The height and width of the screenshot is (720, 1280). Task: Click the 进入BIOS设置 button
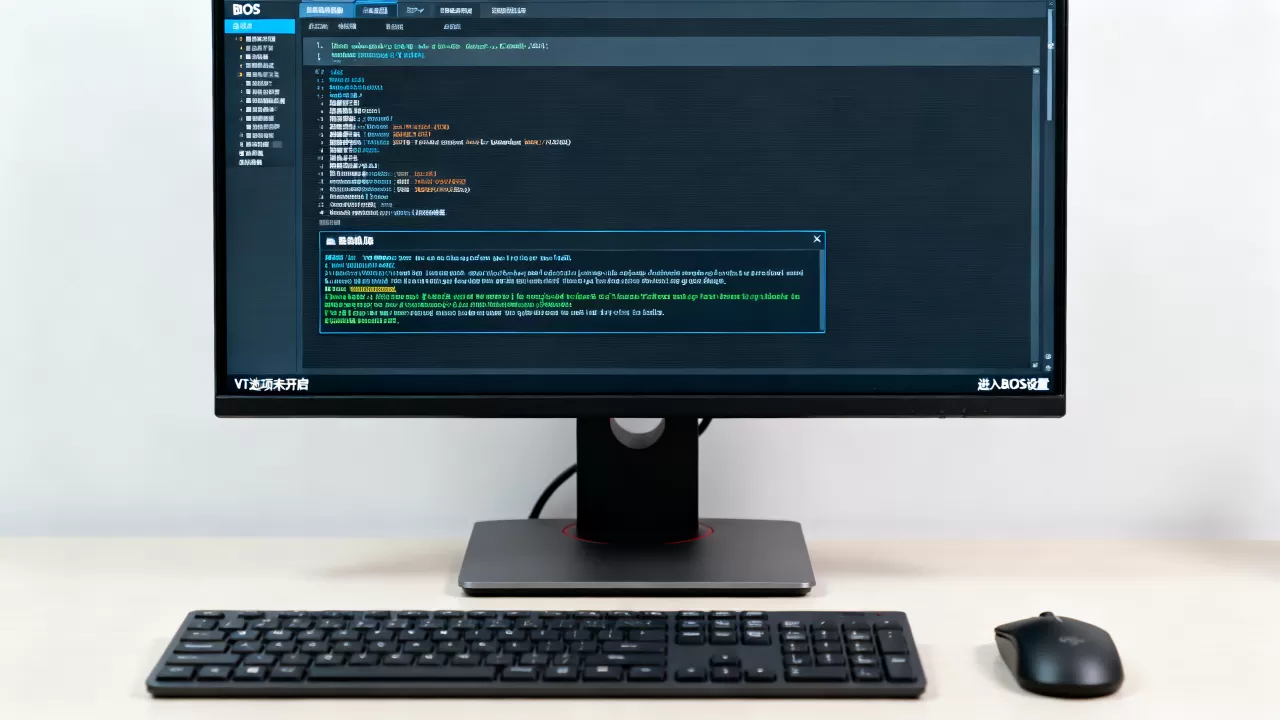click(1013, 384)
